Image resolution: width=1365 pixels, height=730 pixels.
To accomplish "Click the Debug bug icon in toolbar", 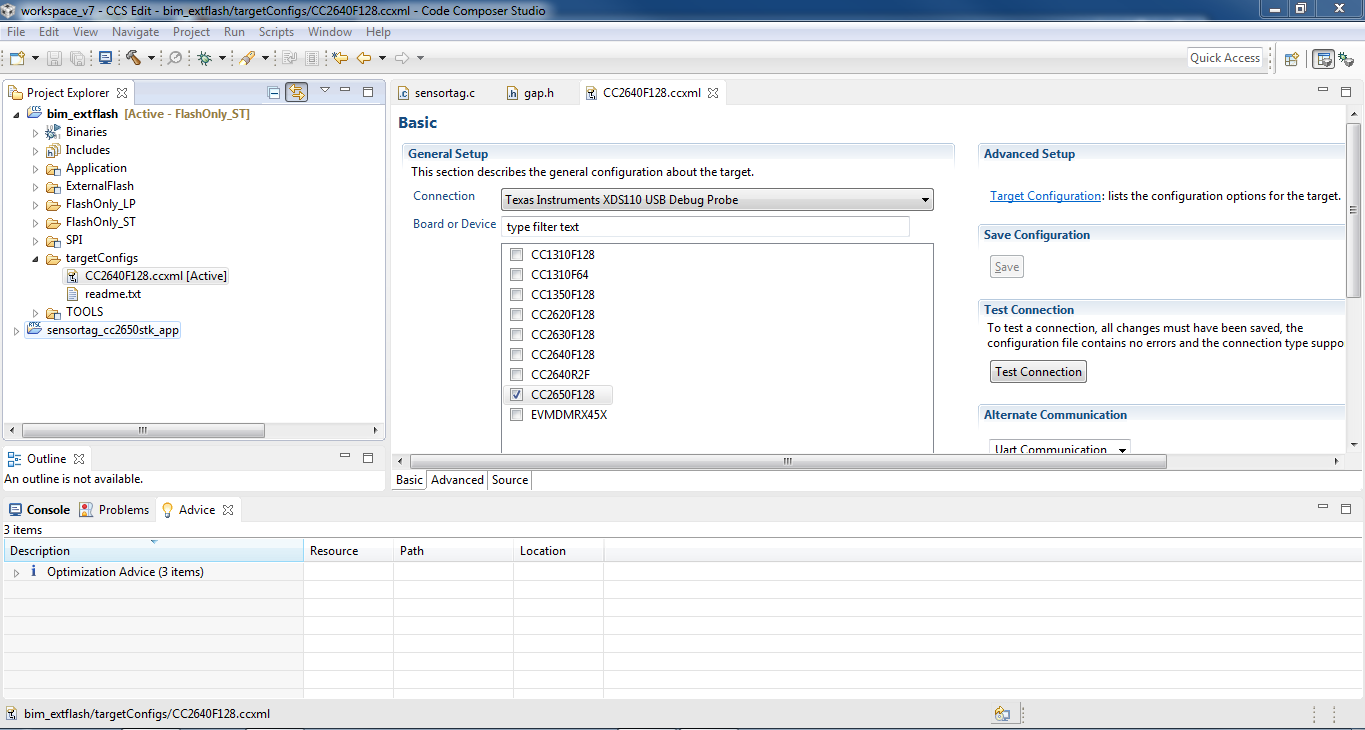I will (x=204, y=58).
